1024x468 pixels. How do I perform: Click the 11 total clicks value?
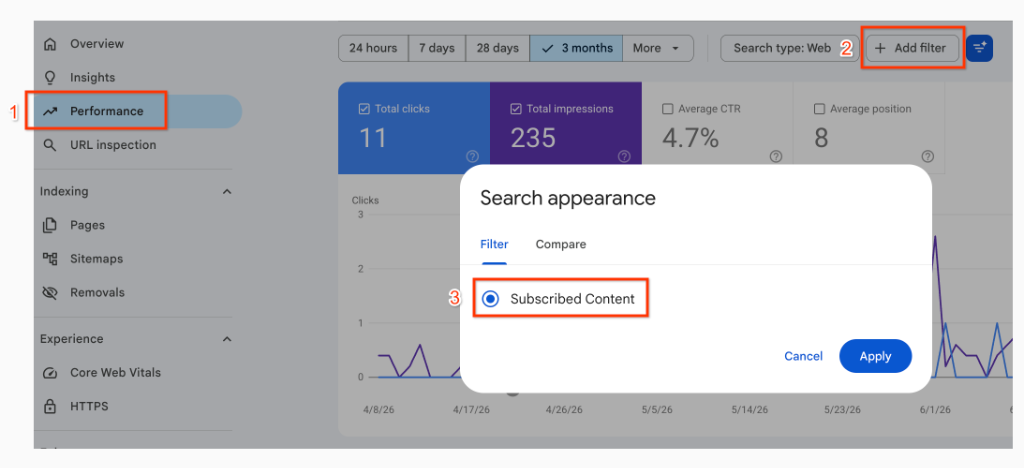pos(373,138)
